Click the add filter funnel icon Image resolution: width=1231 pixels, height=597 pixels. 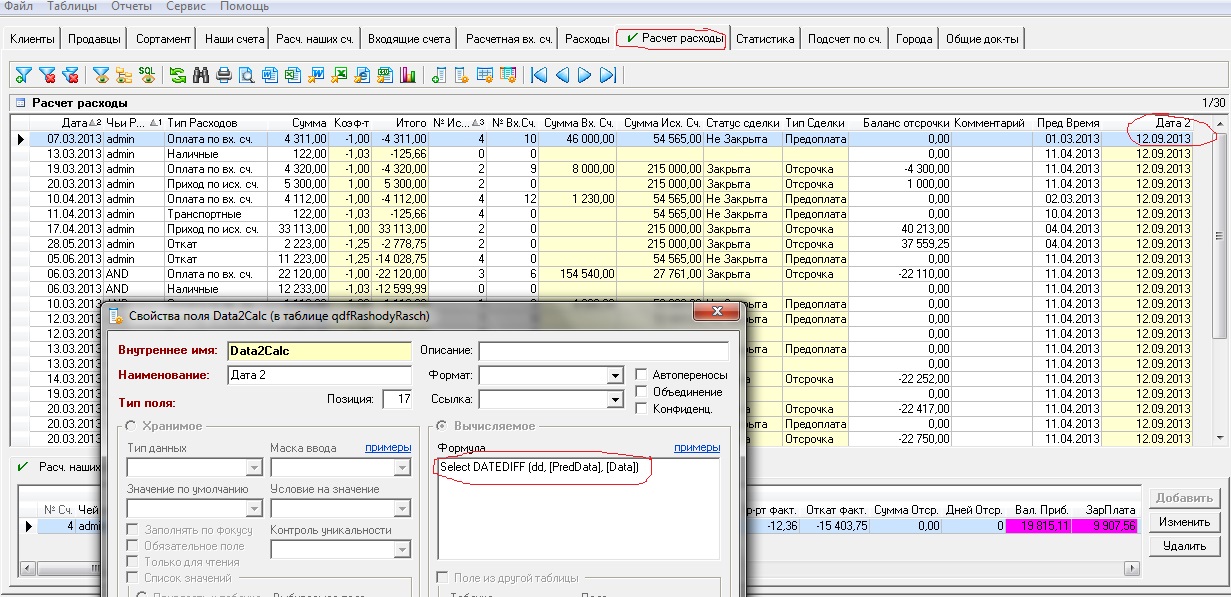24,75
